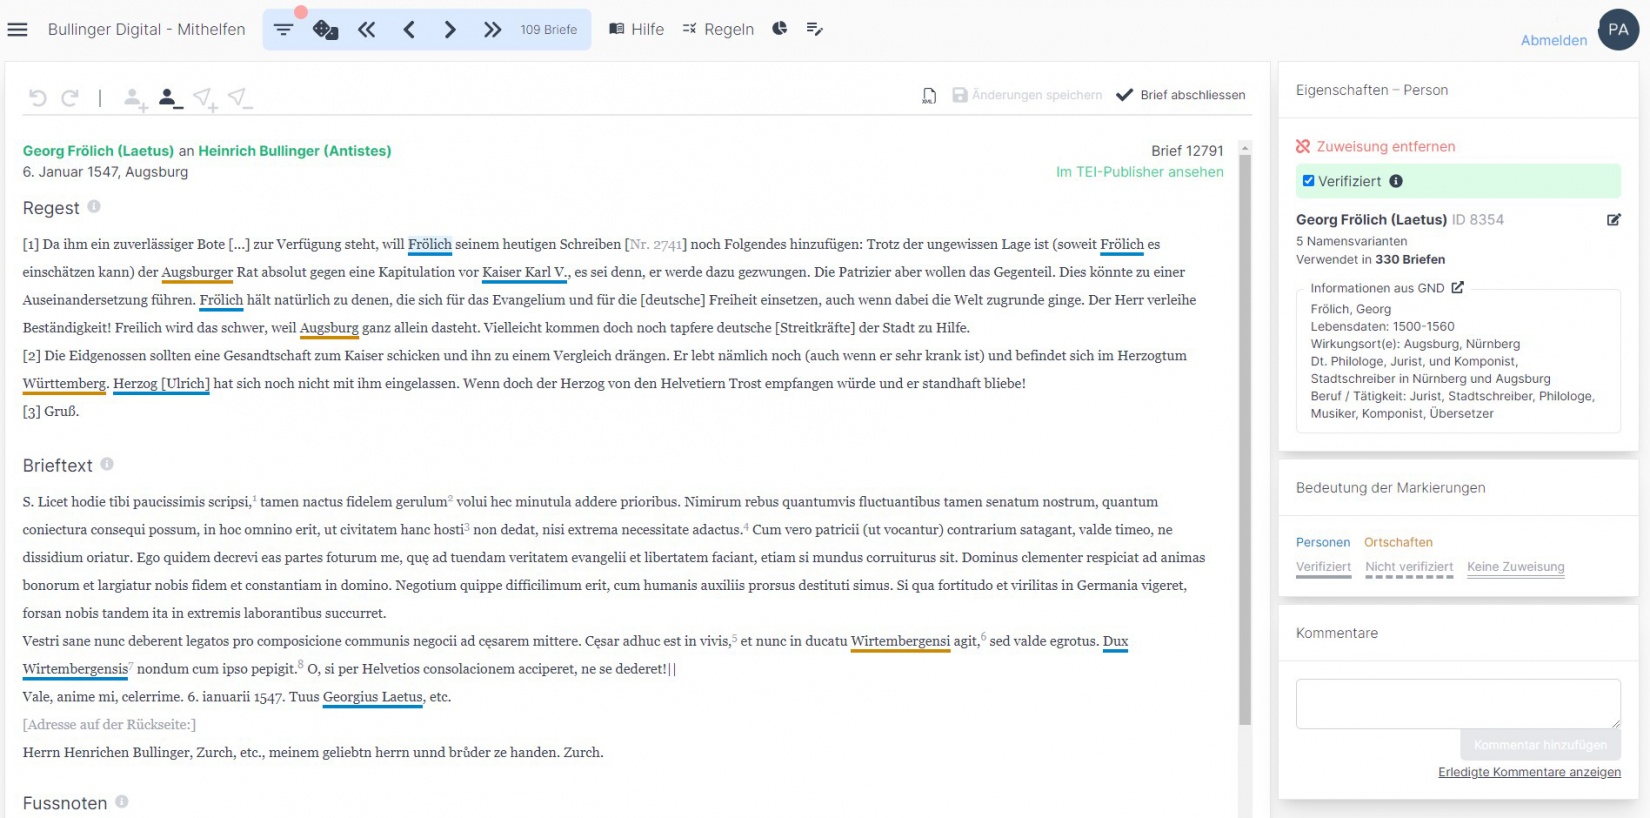
Task: Add a person annotation
Action: [135, 98]
